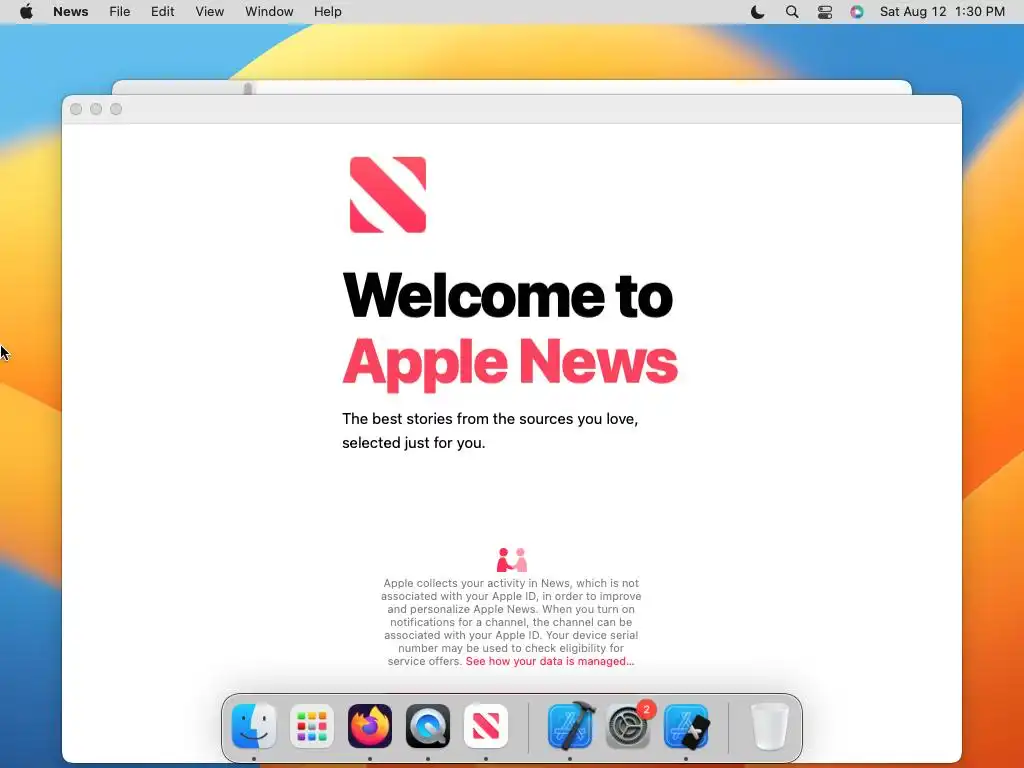
Task: Open the View menu
Action: click(x=210, y=12)
